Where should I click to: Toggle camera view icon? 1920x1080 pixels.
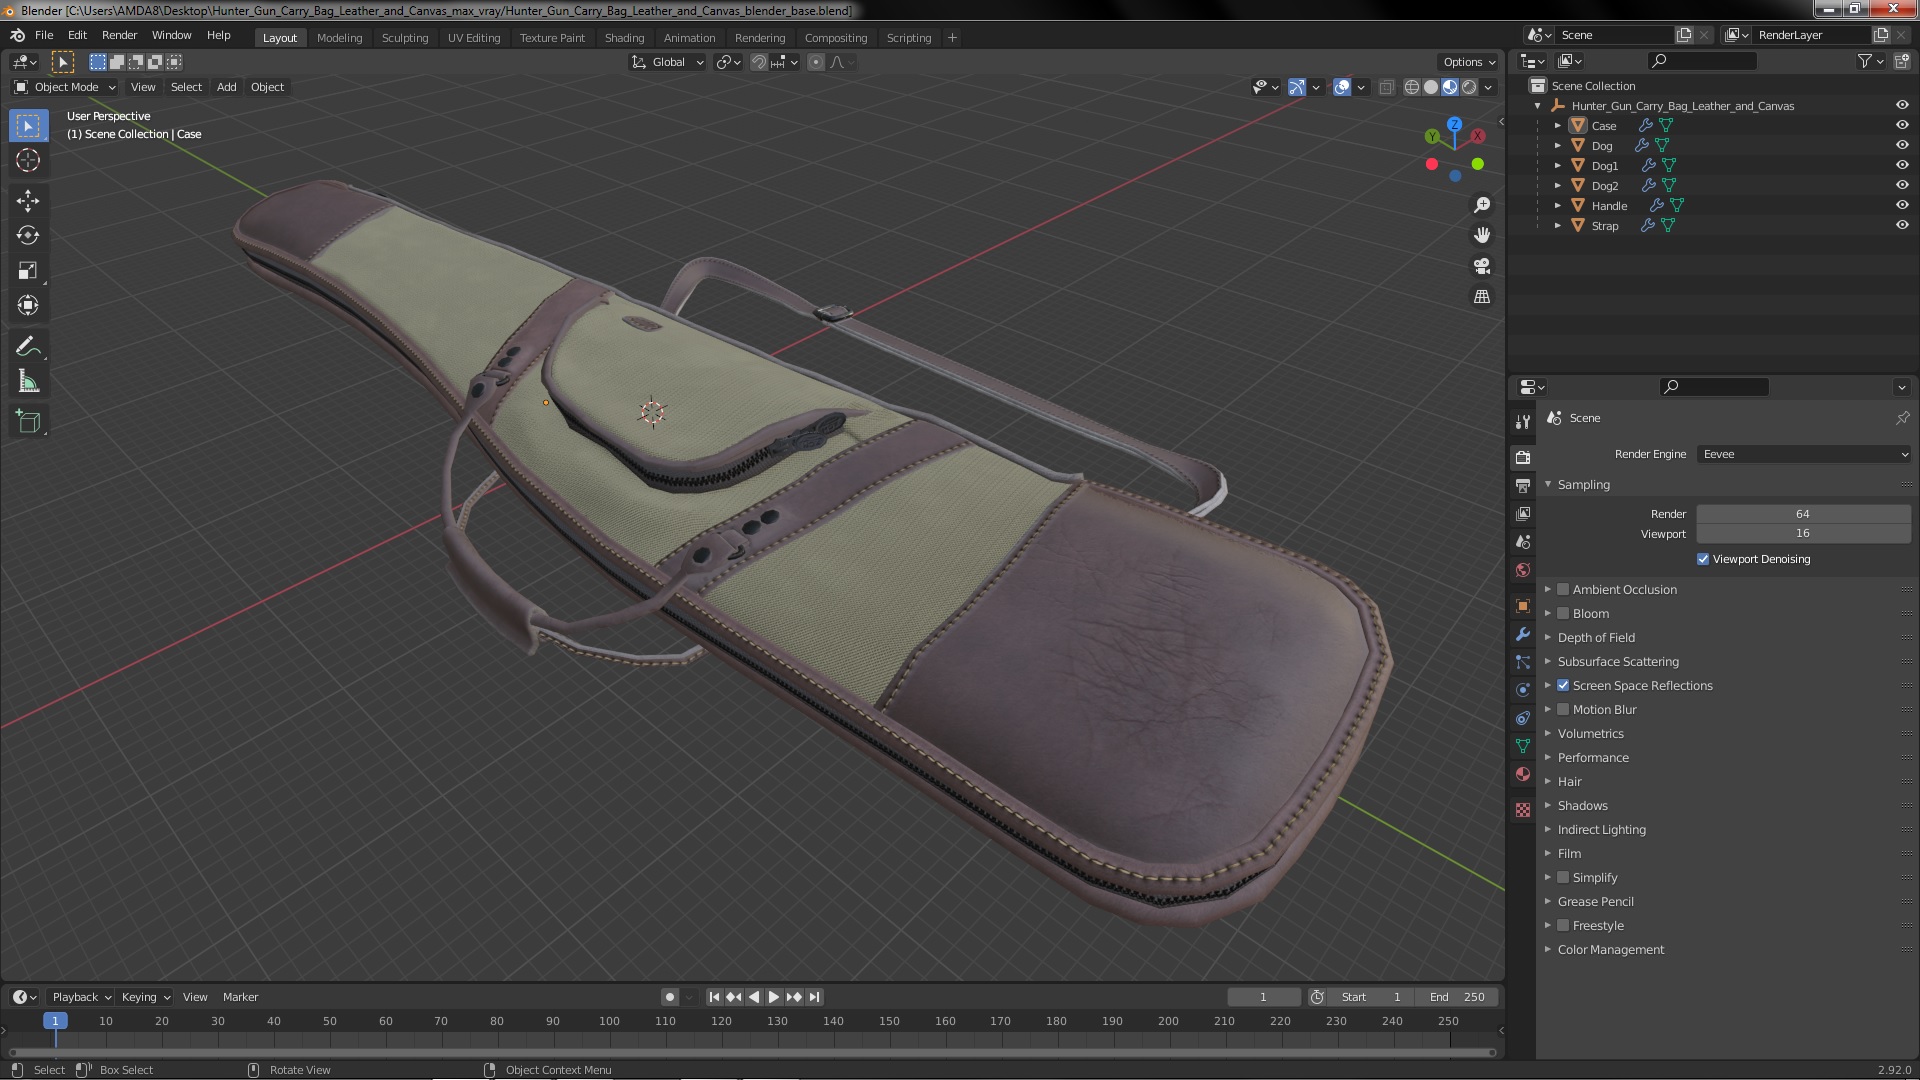coord(1482,266)
